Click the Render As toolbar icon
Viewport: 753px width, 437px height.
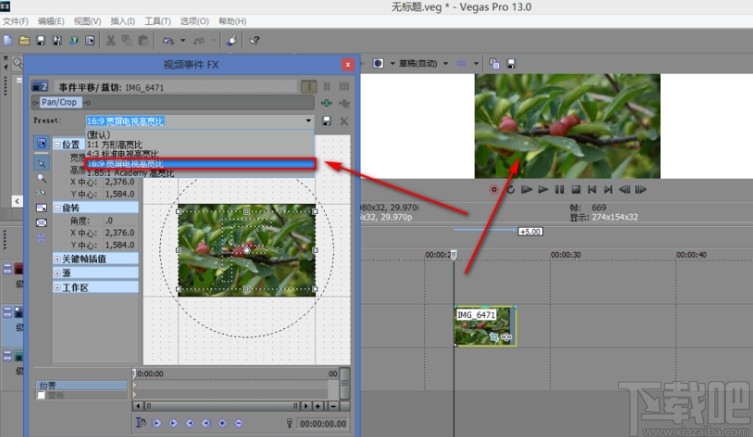click(x=73, y=40)
